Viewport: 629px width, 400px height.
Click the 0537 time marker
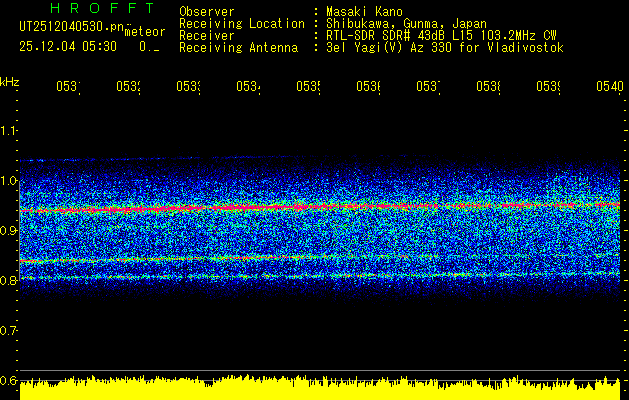tap(428, 86)
